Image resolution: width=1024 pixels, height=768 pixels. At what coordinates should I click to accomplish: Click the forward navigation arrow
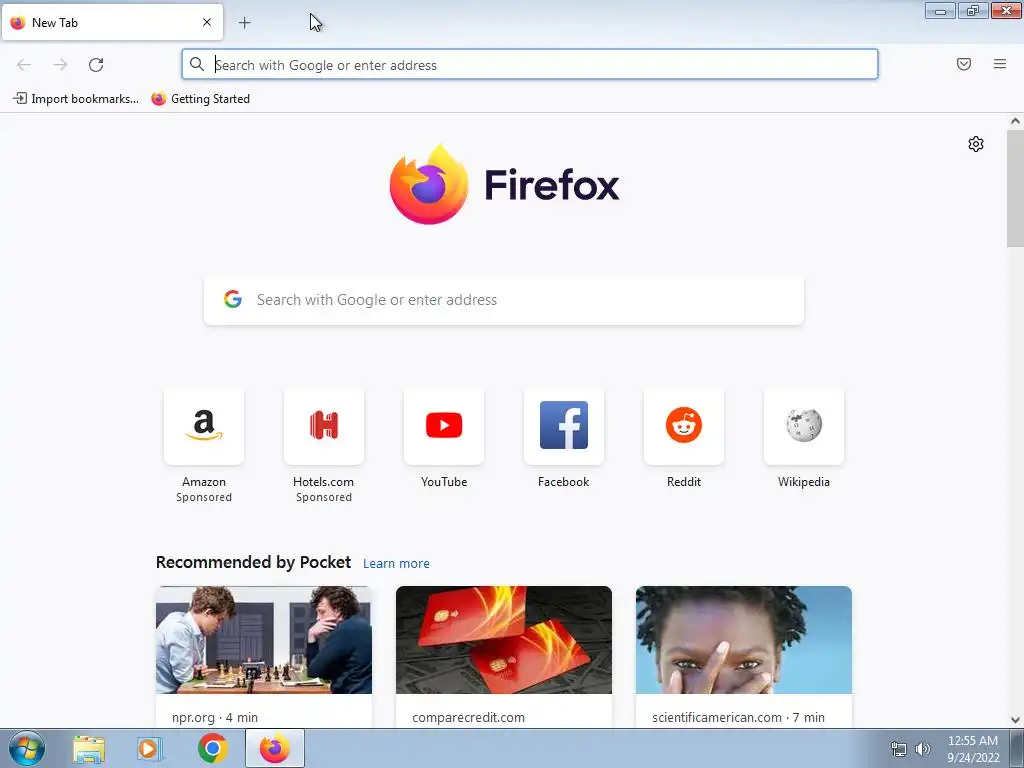60,65
